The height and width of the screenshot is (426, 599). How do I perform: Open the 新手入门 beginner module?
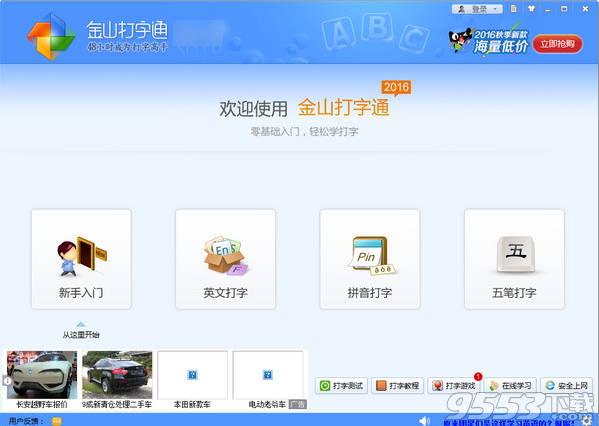(81, 259)
